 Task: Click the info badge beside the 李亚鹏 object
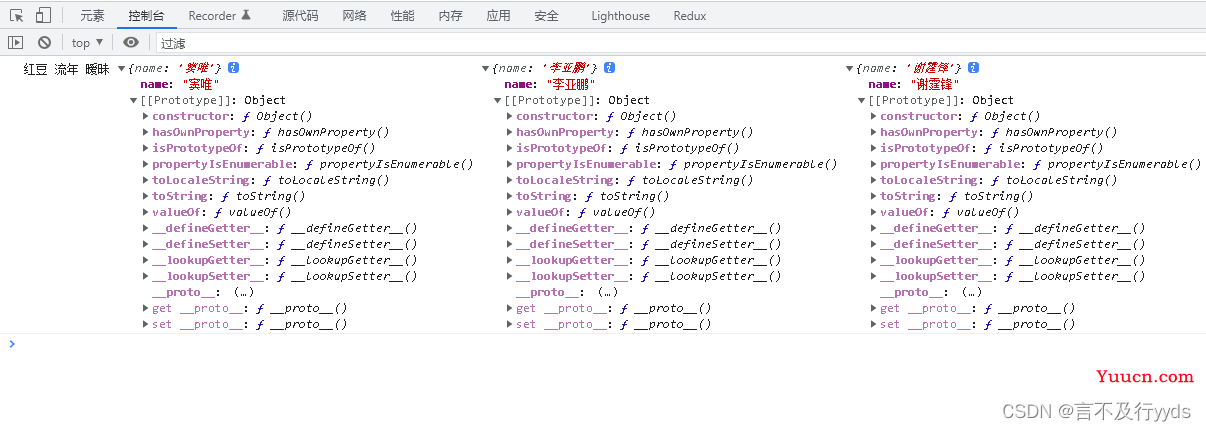609,68
